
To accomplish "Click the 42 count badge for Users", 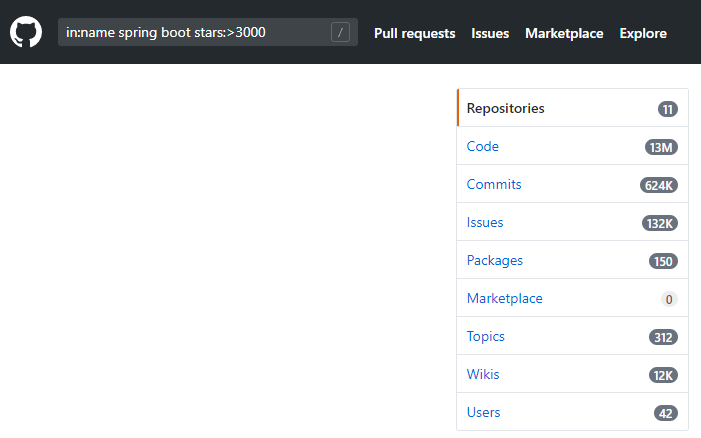I will (666, 413).
